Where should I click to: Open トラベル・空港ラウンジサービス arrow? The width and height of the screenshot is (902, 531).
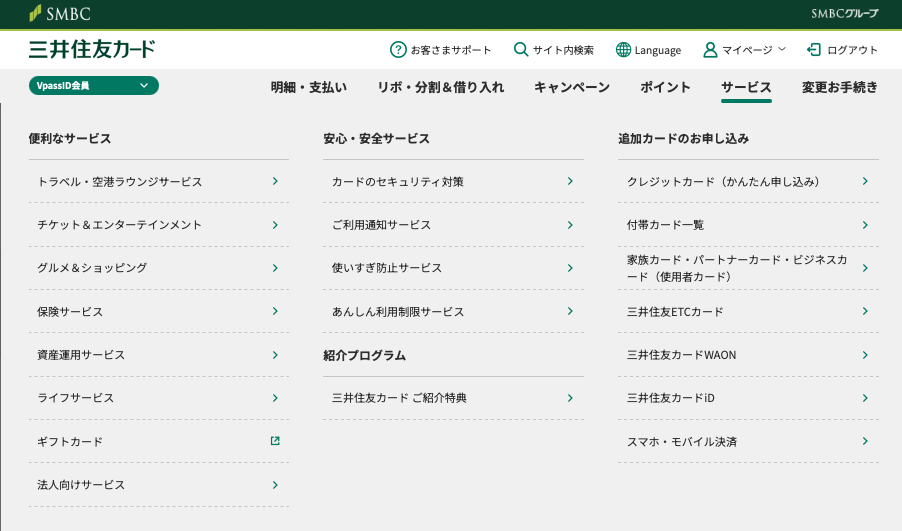(275, 181)
